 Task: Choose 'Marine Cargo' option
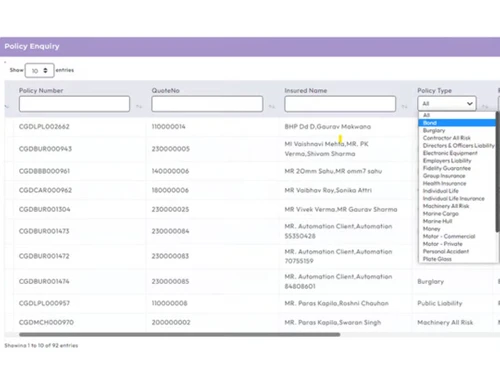(x=457, y=214)
